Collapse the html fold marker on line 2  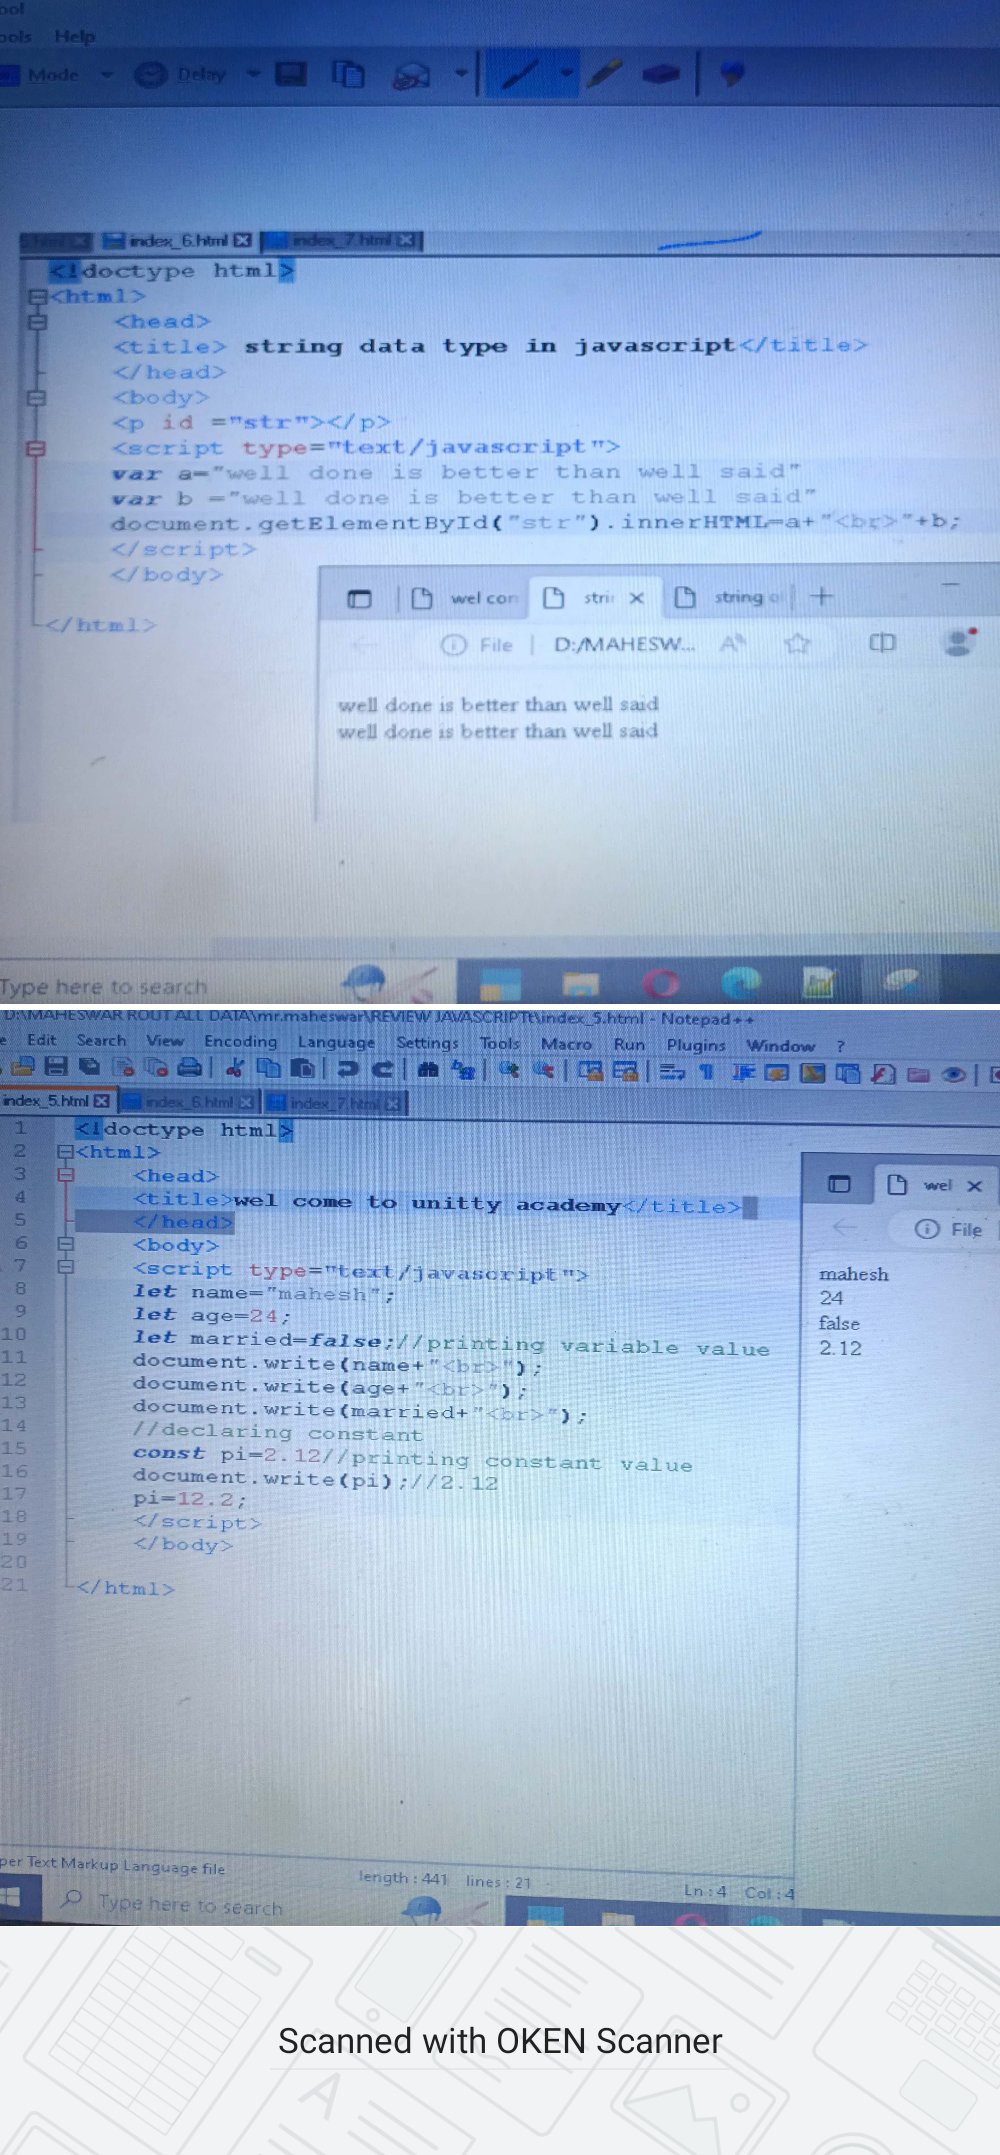pyautogui.click(x=66, y=1152)
